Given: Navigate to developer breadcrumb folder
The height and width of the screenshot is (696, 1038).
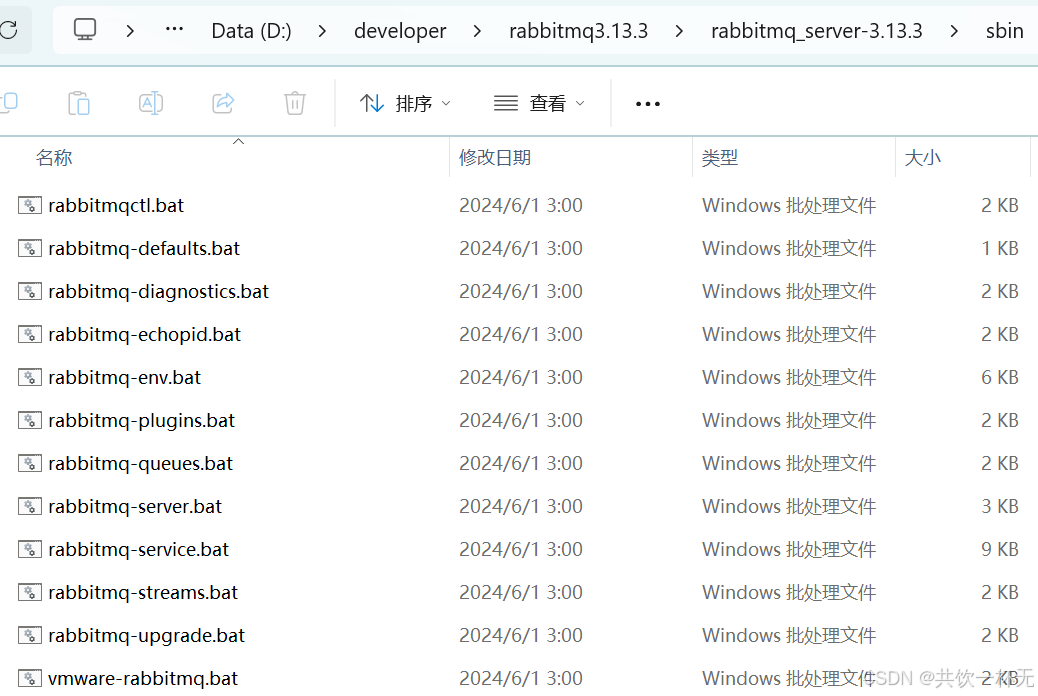Looking at the screenshot, I should (400, 30).
